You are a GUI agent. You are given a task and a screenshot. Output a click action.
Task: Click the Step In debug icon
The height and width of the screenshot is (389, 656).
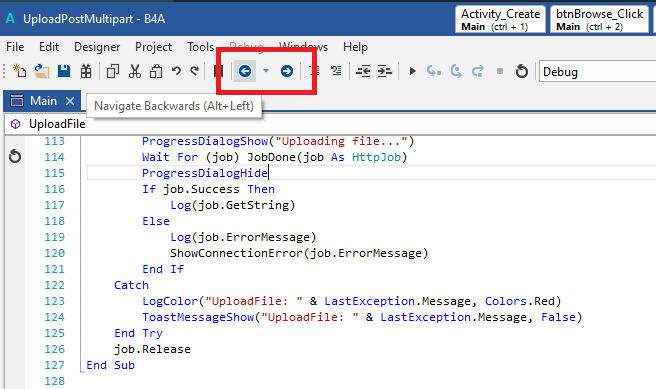[x=433, y=71]
